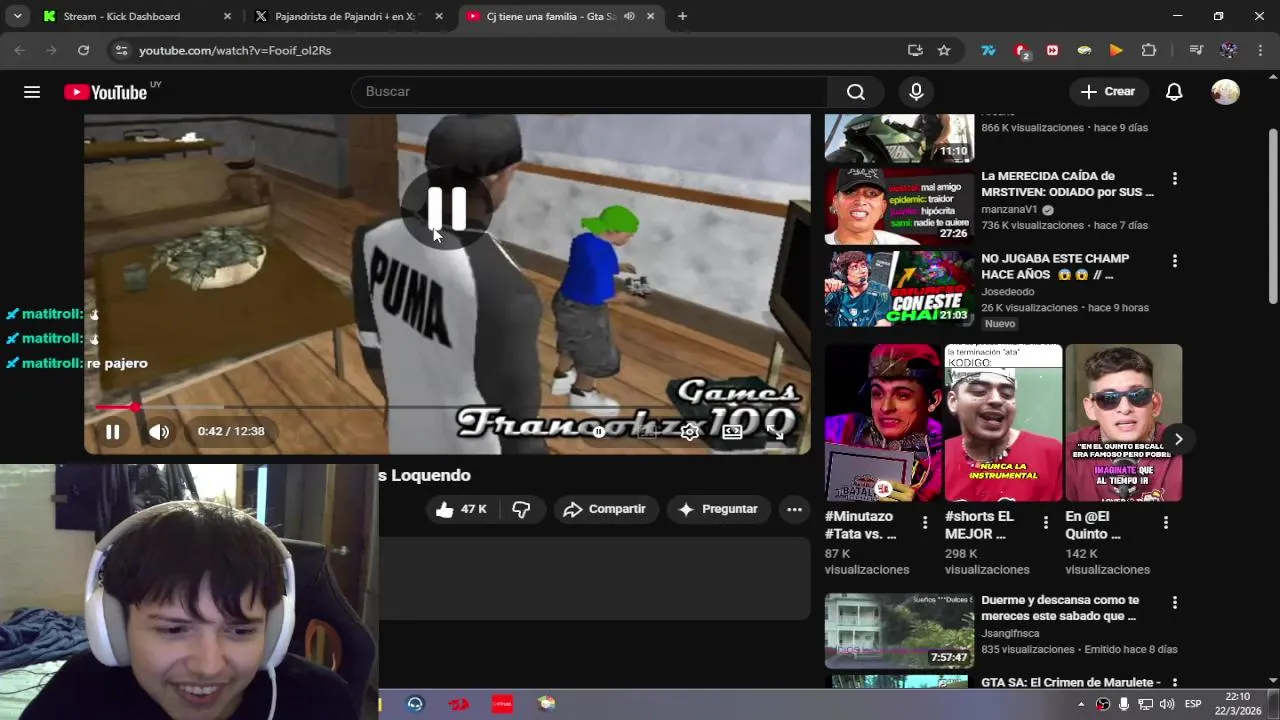This screenshot has height=720, width=1280.
Task: Play the Minutazo Tata vs. short
Action: (883, 423)
